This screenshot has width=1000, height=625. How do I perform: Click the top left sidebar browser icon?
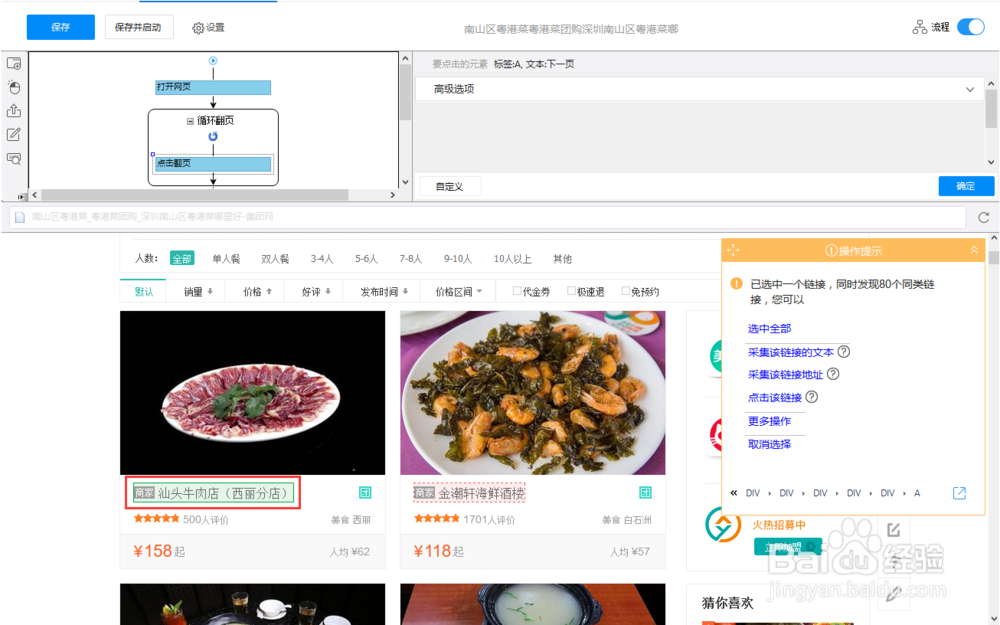[14, 63]
